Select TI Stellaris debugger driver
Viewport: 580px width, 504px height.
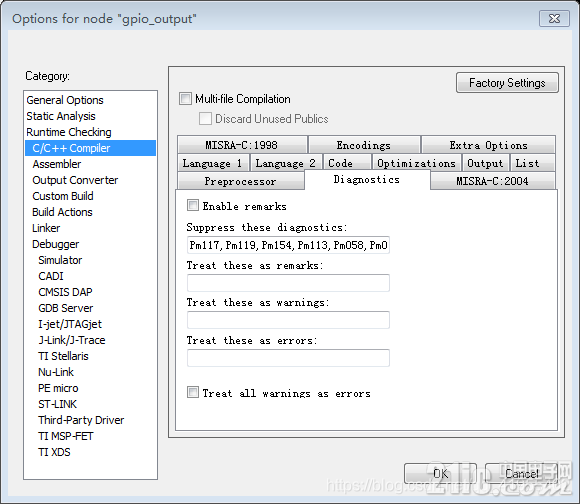(x=63, y=356)
